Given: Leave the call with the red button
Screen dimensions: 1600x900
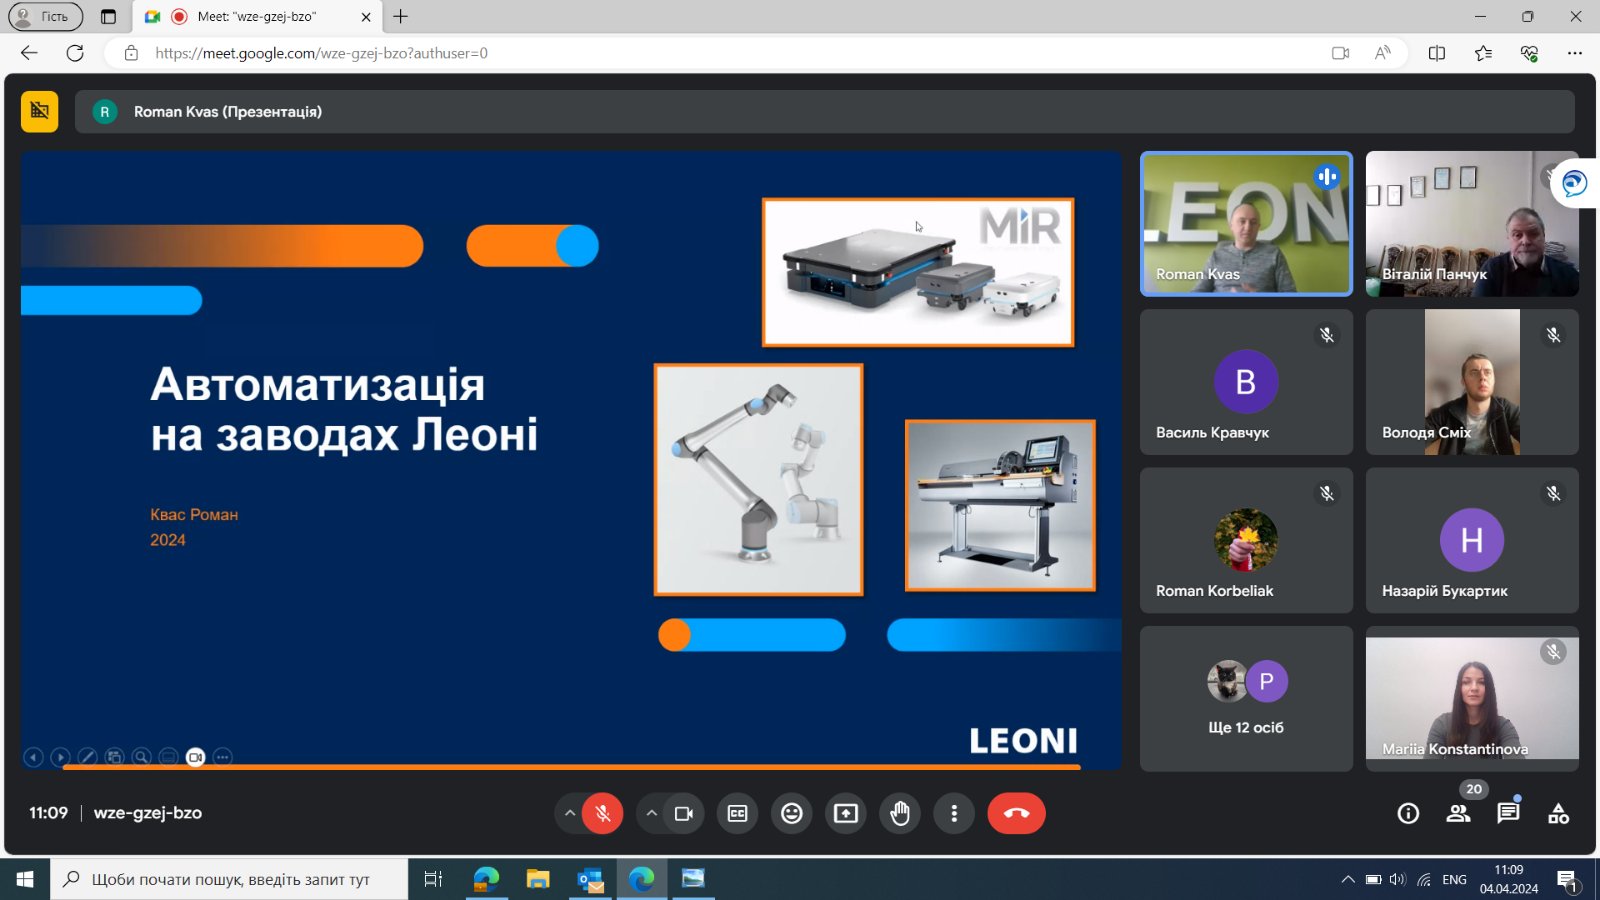Looking at the screenshot, I should [x=1016, y=813].
